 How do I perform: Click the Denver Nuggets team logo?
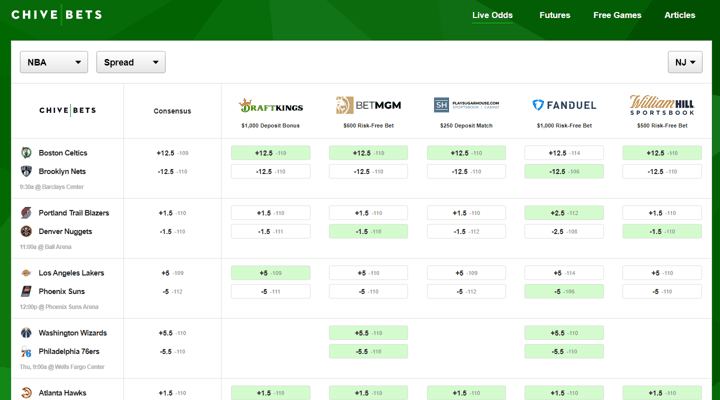click(x=26, y=231)
